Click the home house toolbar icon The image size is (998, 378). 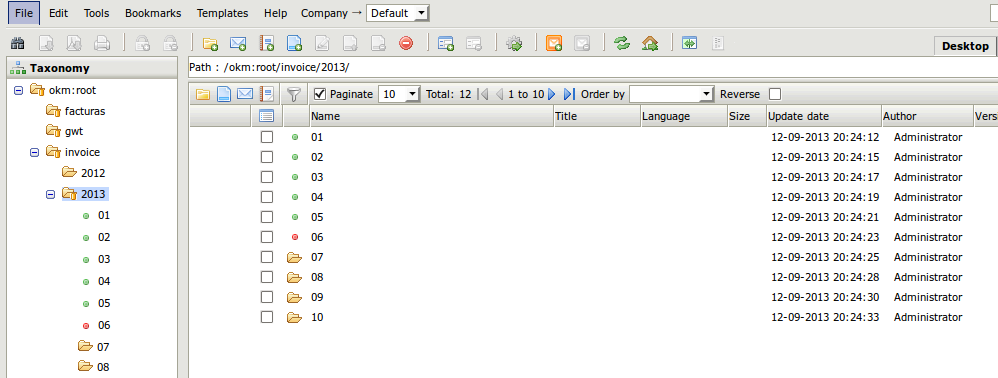650,43
